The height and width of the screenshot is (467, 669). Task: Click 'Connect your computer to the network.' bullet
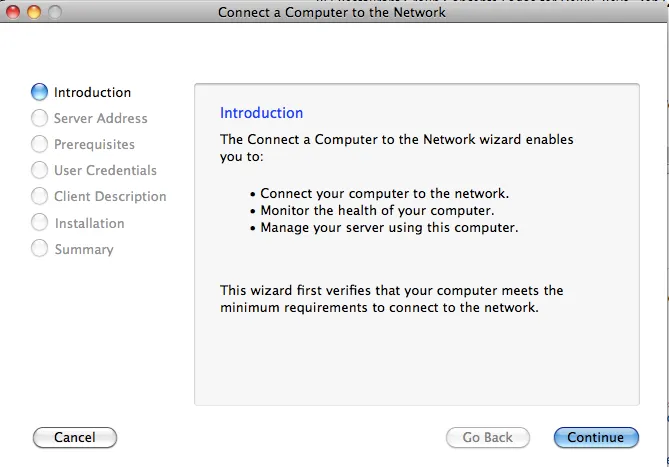[379, 194]
